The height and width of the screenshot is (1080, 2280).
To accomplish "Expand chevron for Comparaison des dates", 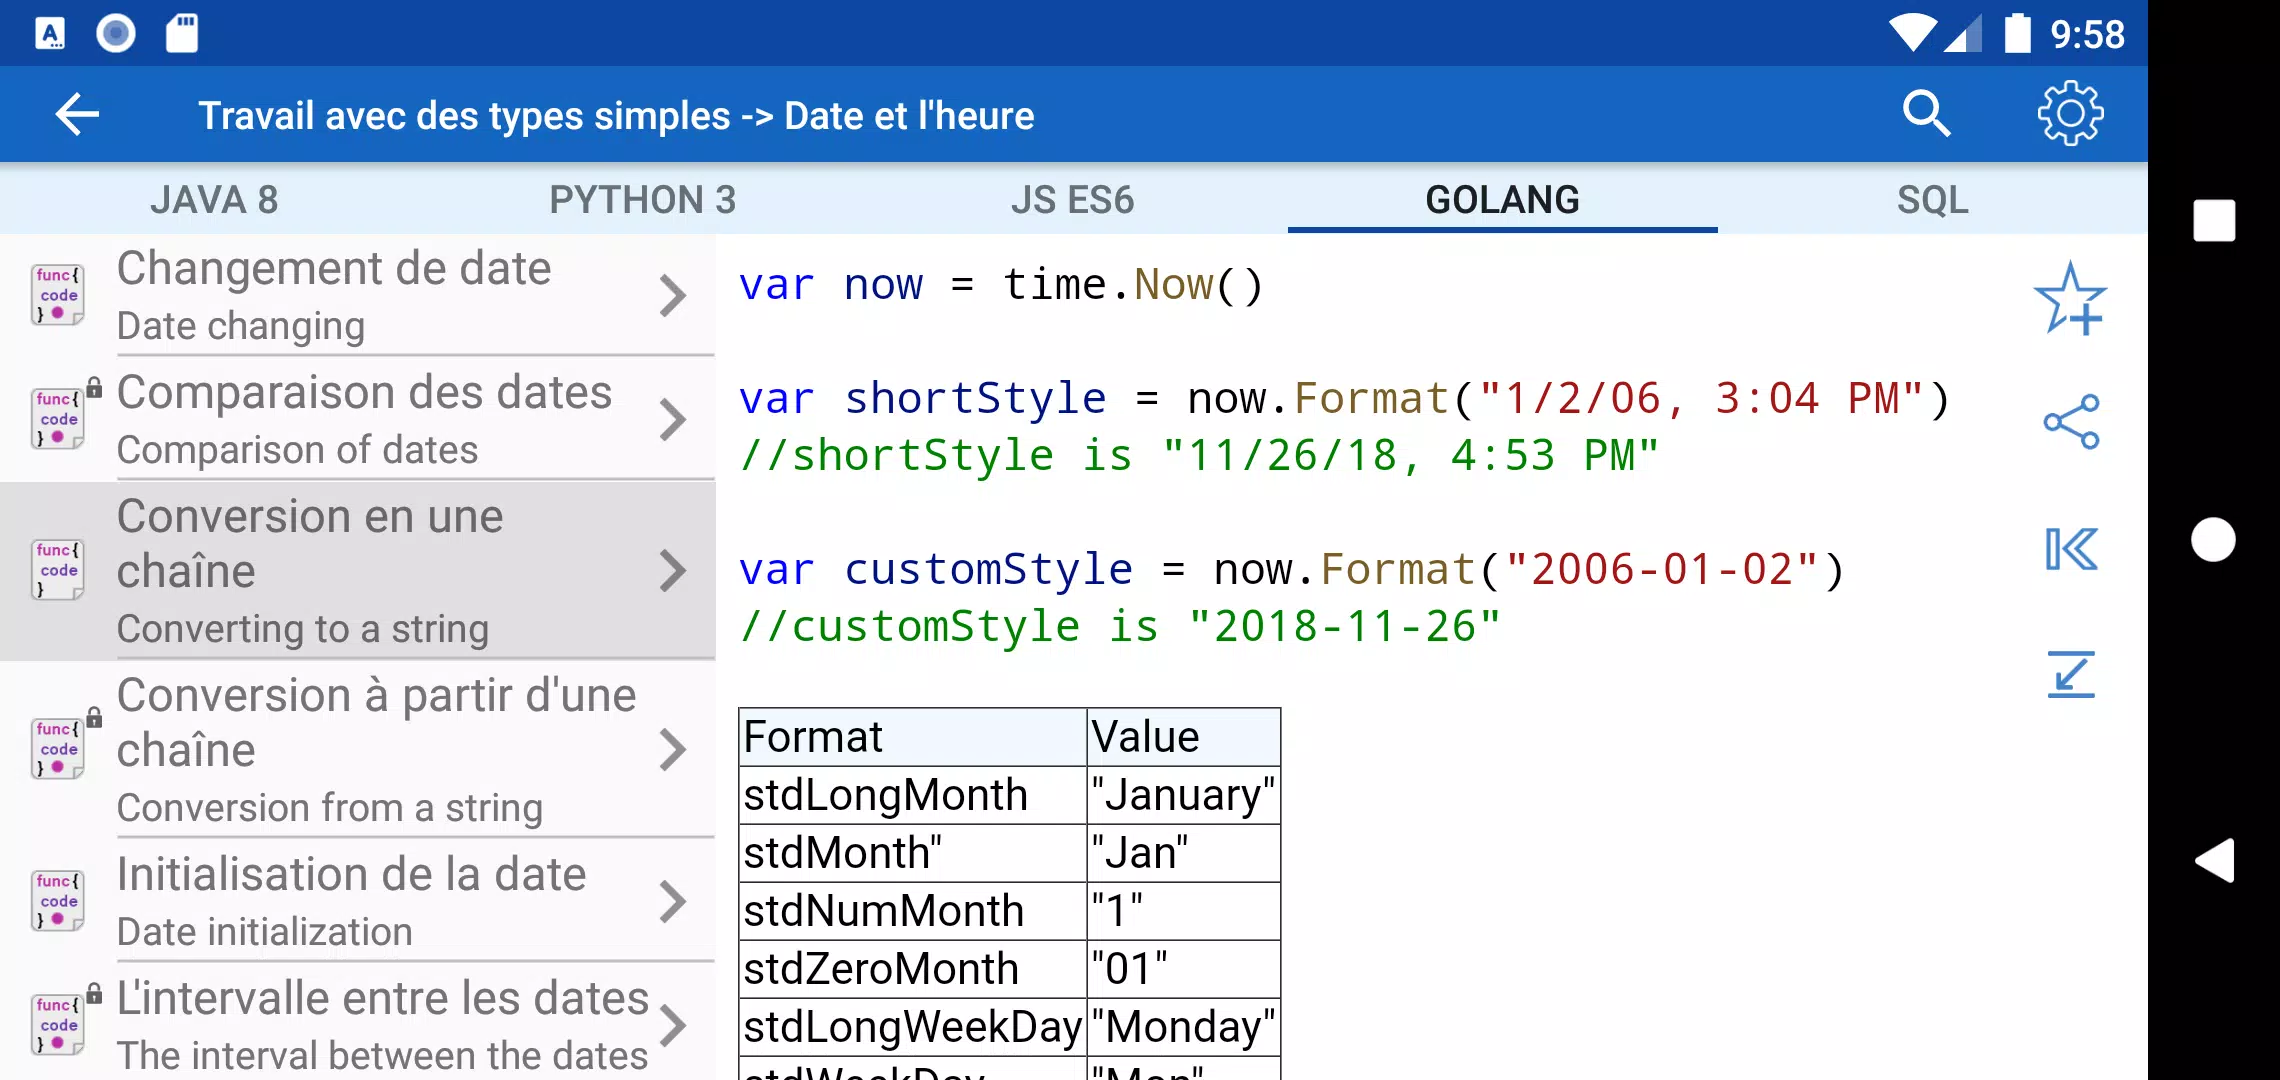I will 673,420.
